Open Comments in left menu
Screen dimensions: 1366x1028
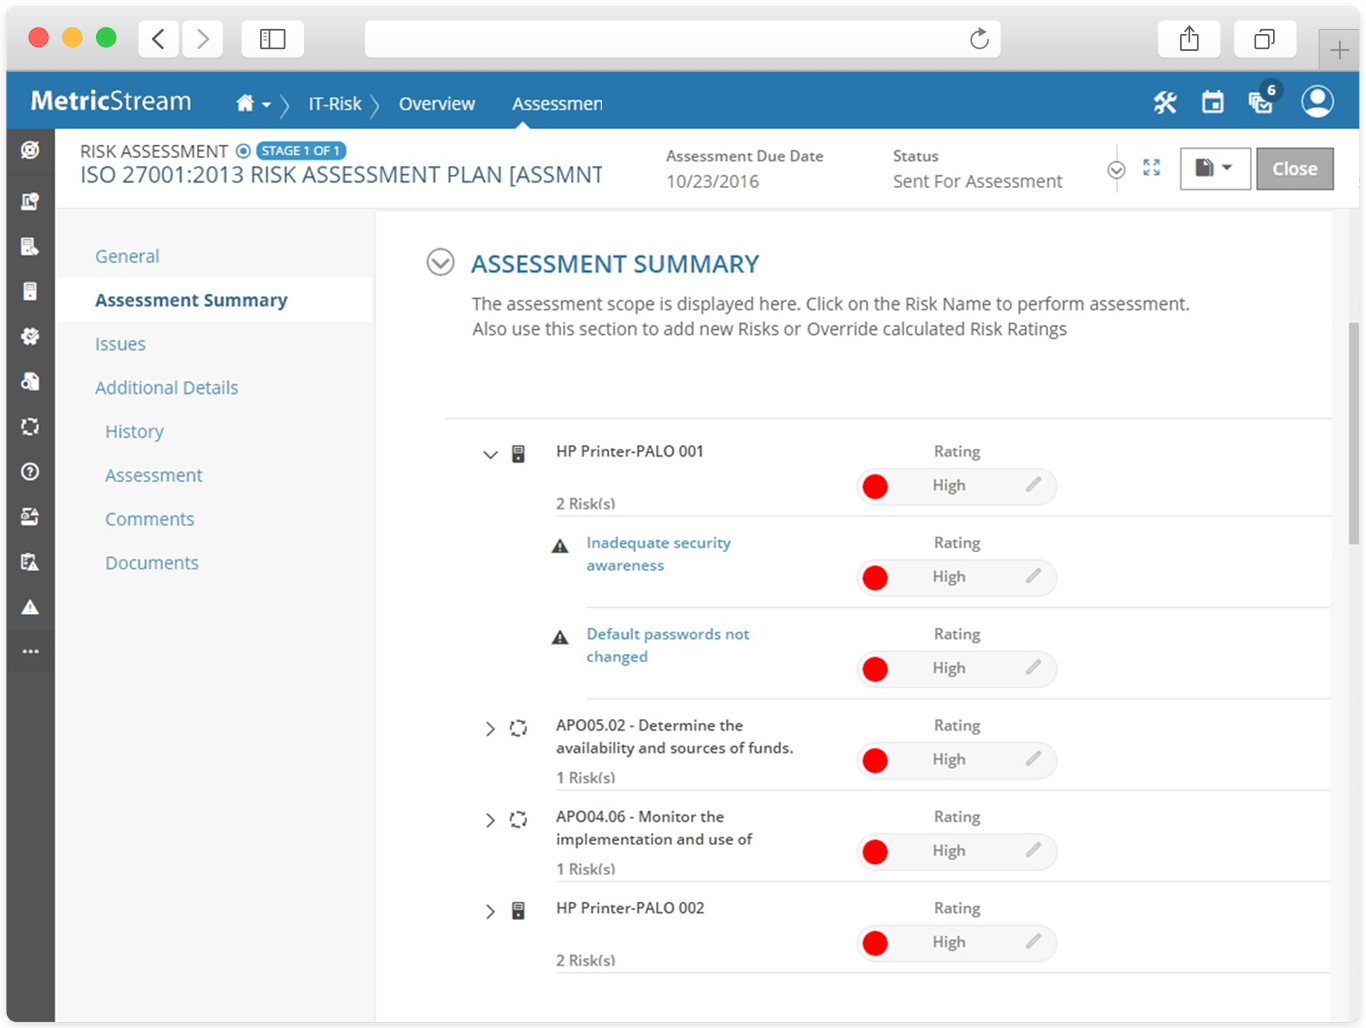[x=150, y=519]
